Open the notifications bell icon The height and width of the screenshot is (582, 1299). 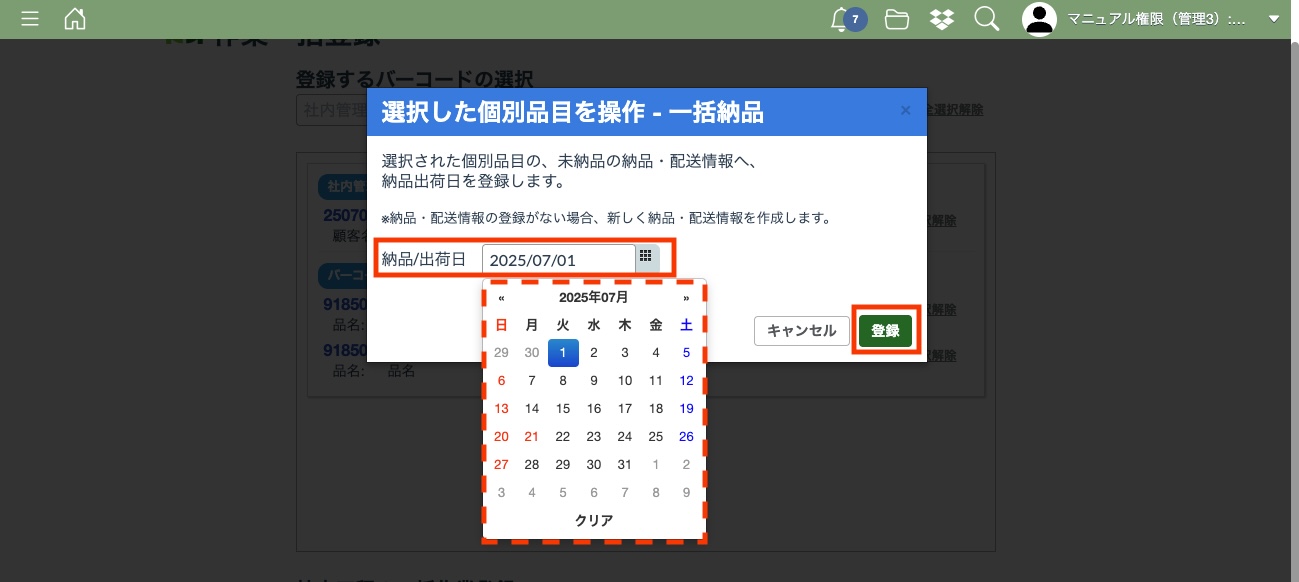(x=841, y=19)
